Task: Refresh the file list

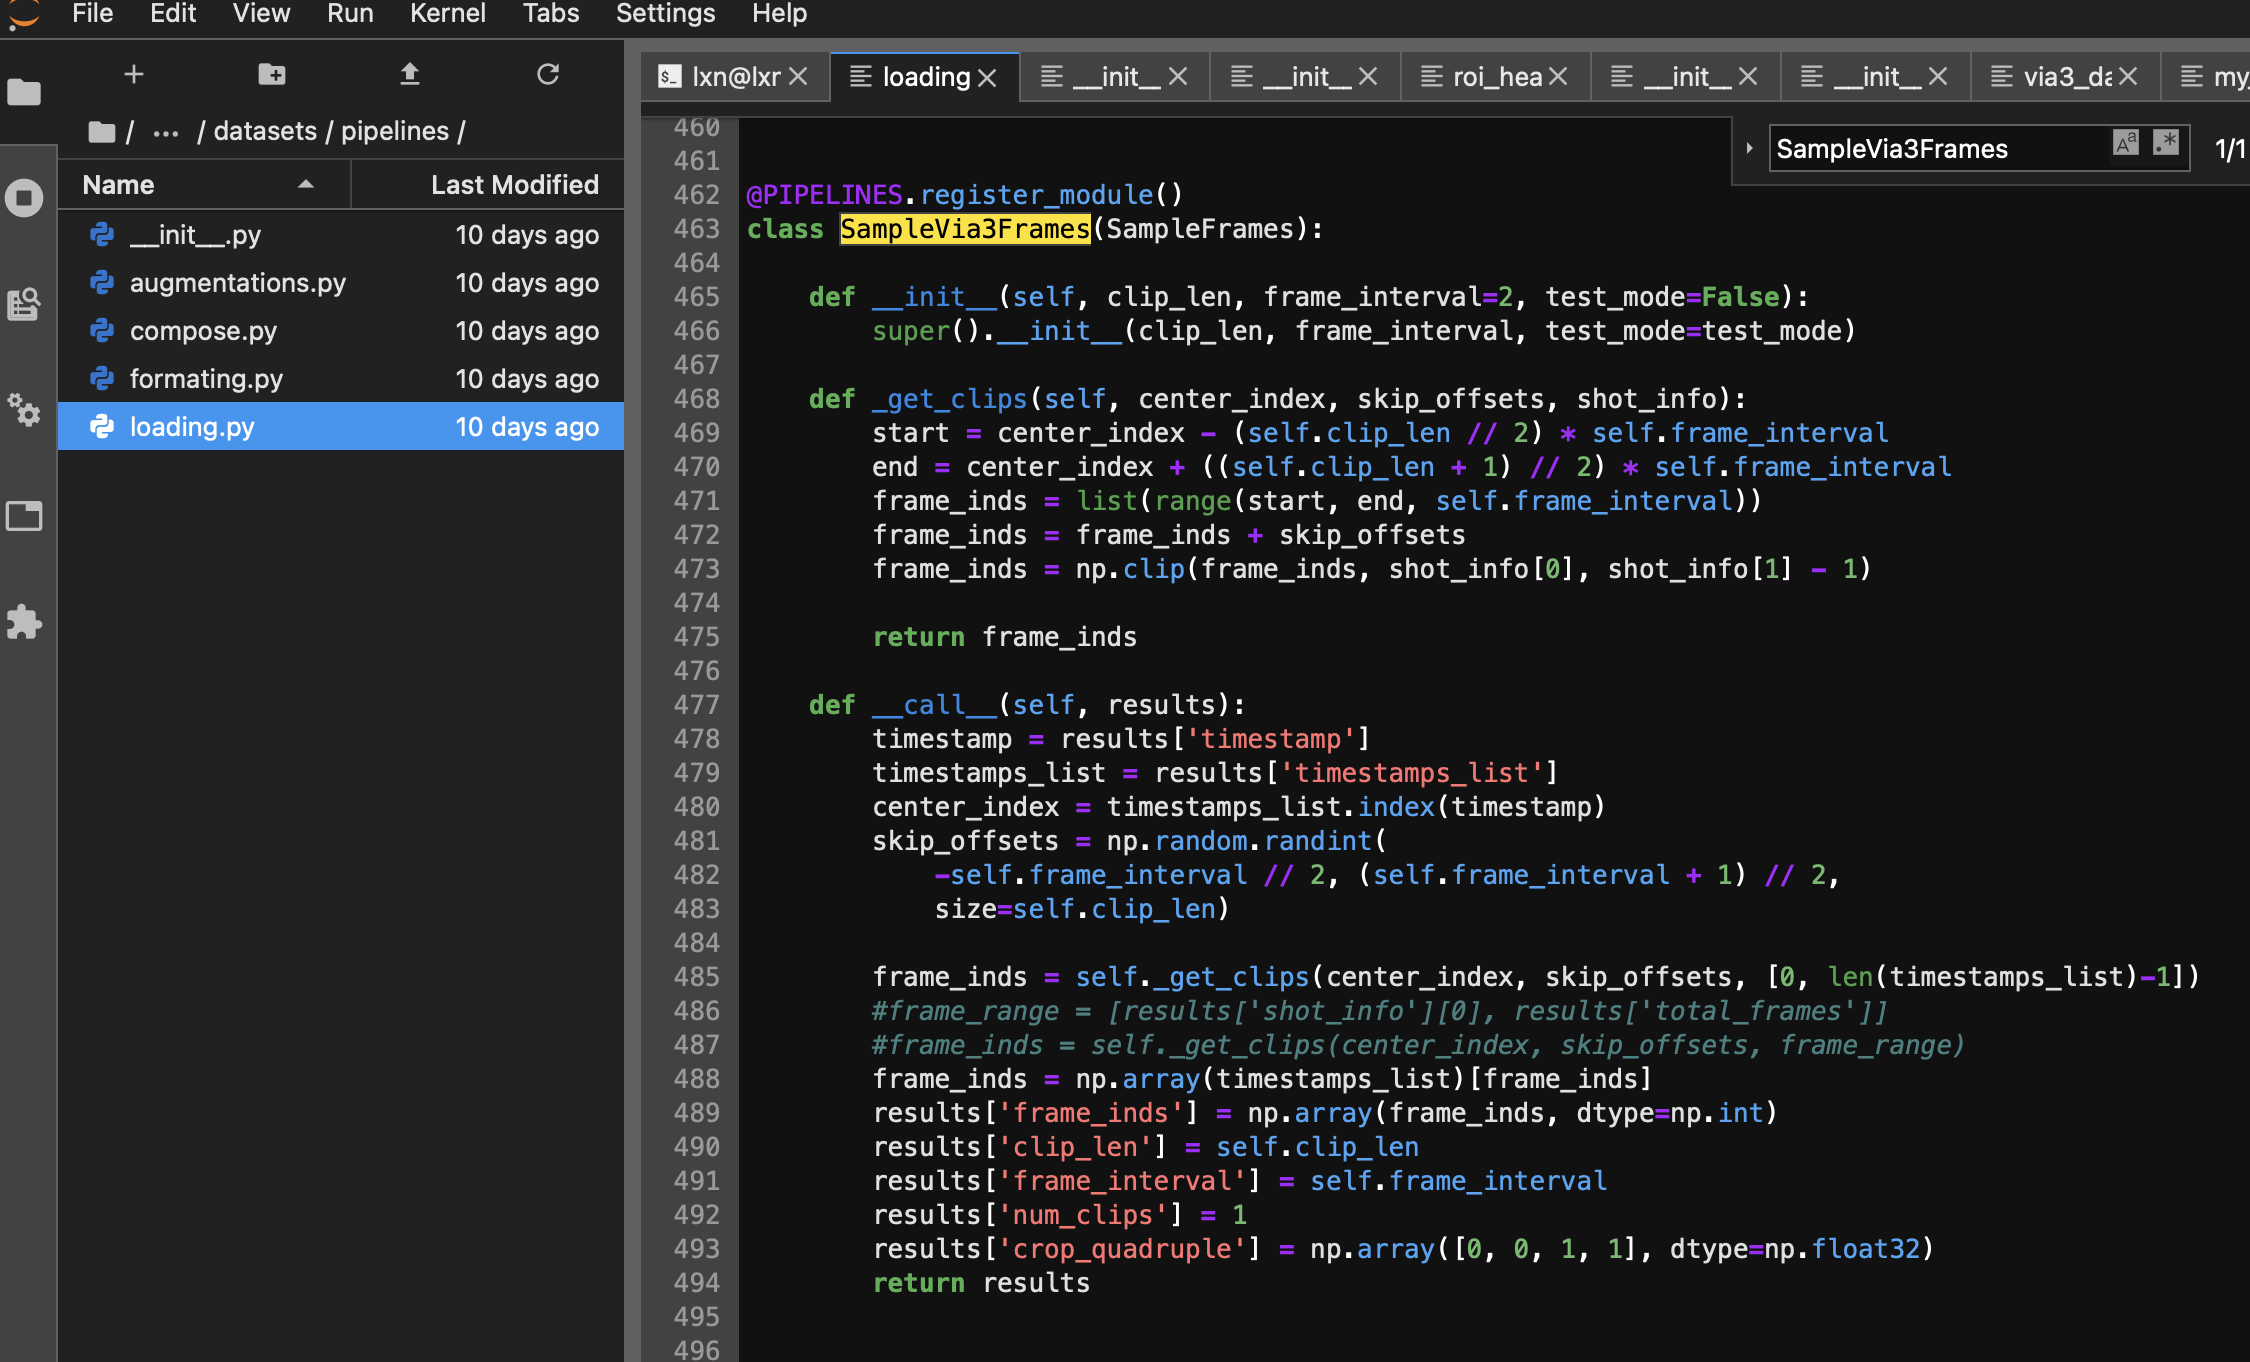Action: pyautogui.click(x=548, y=74)
